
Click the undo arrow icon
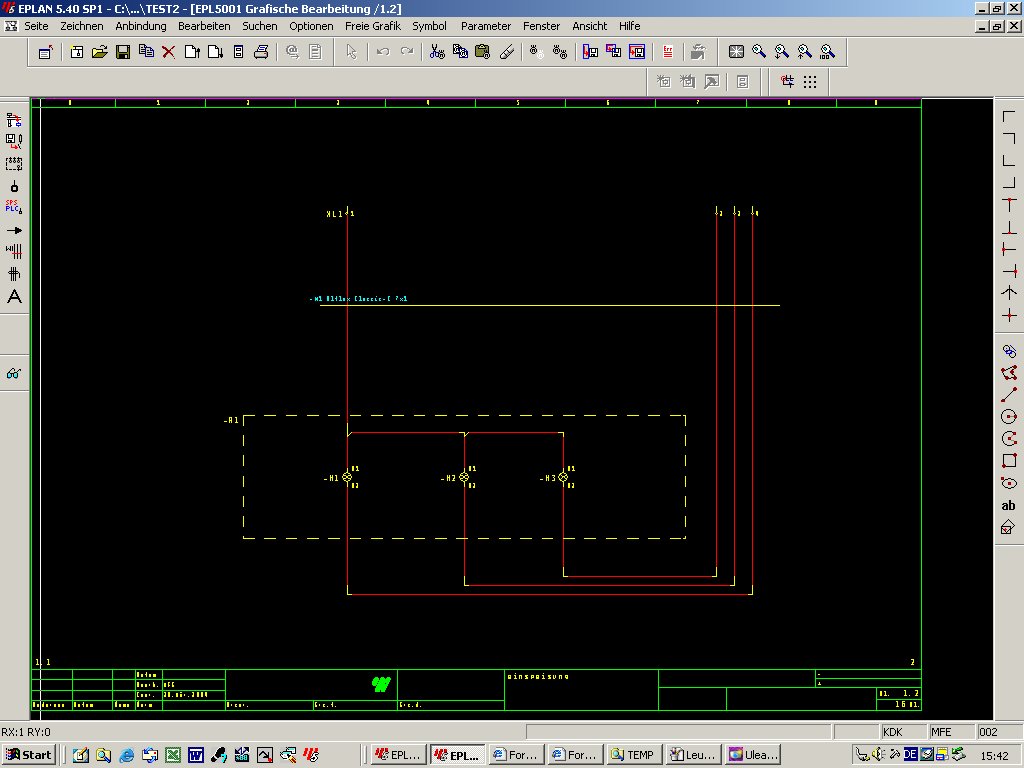pyautogui.click(x=383, y=52)
